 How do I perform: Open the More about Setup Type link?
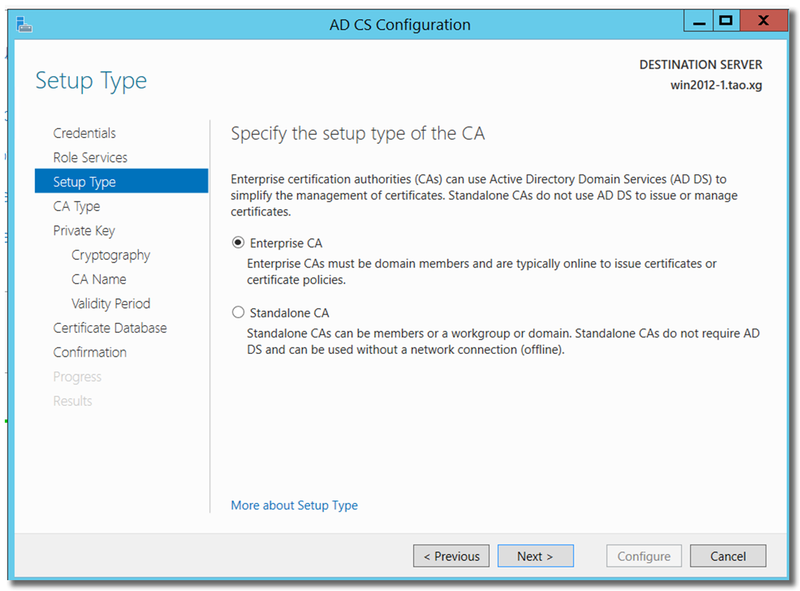(x=294, y=505)
